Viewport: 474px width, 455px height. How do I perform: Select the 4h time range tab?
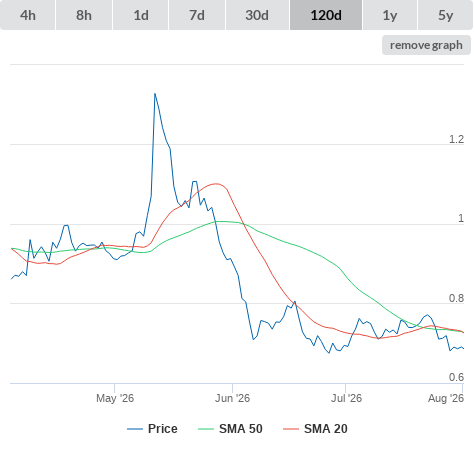pos(28,15)
